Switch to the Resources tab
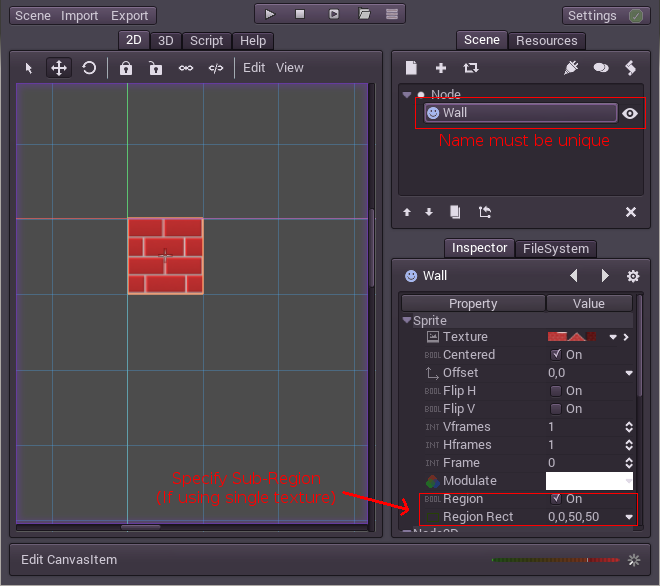 546,41
